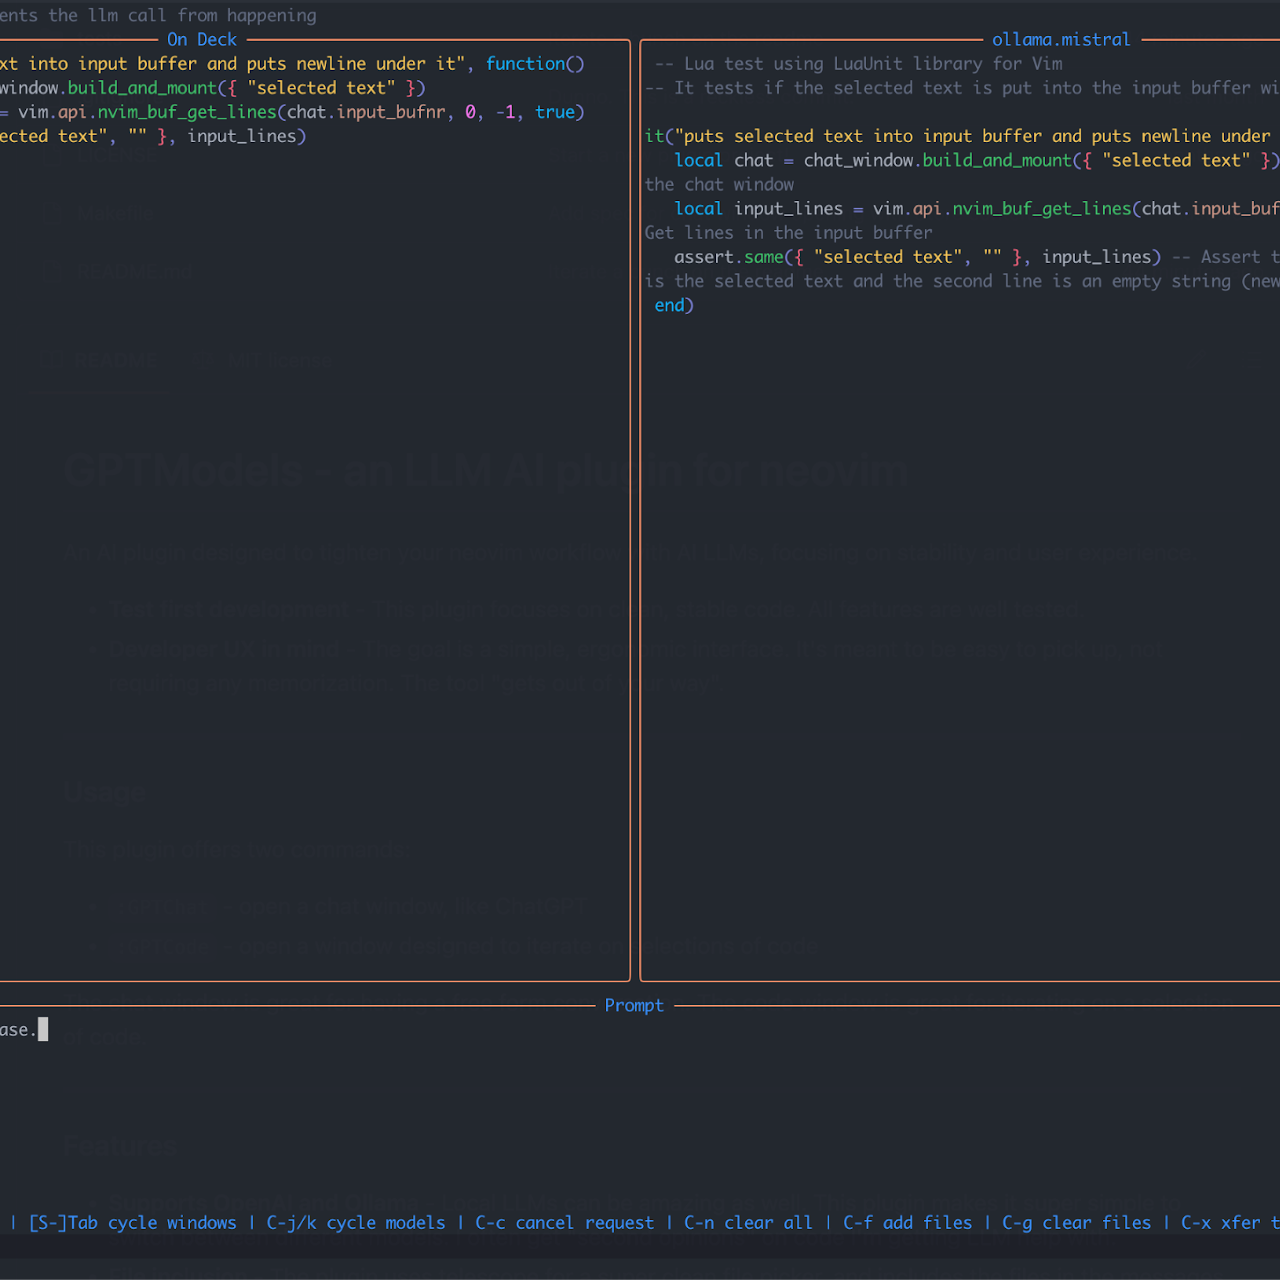Click the "C-f add files" hint
This screenshot has width=1280, height=1280.
tap(908, 1223)
